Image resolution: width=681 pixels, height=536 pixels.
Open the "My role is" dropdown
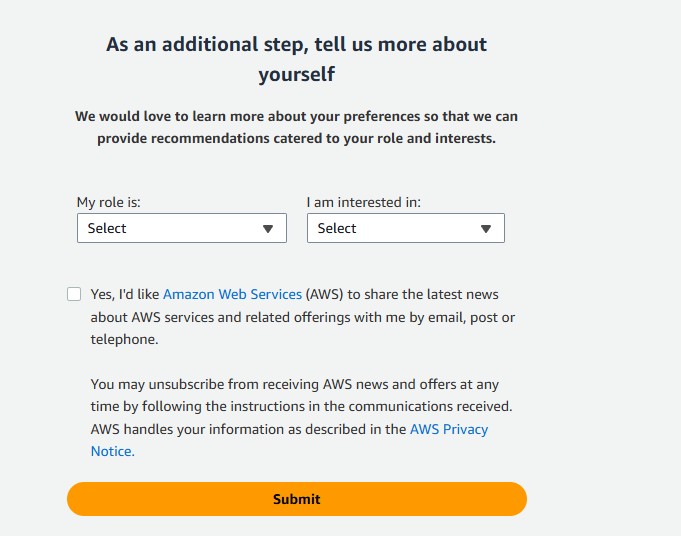click(181, 228)
